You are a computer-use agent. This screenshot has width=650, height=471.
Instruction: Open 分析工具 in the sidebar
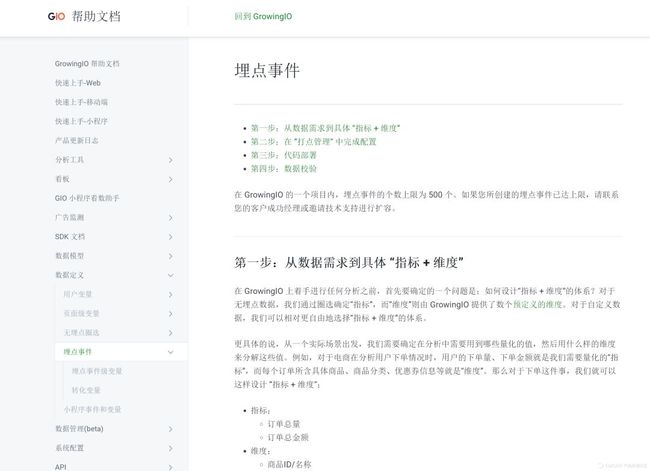70,160
